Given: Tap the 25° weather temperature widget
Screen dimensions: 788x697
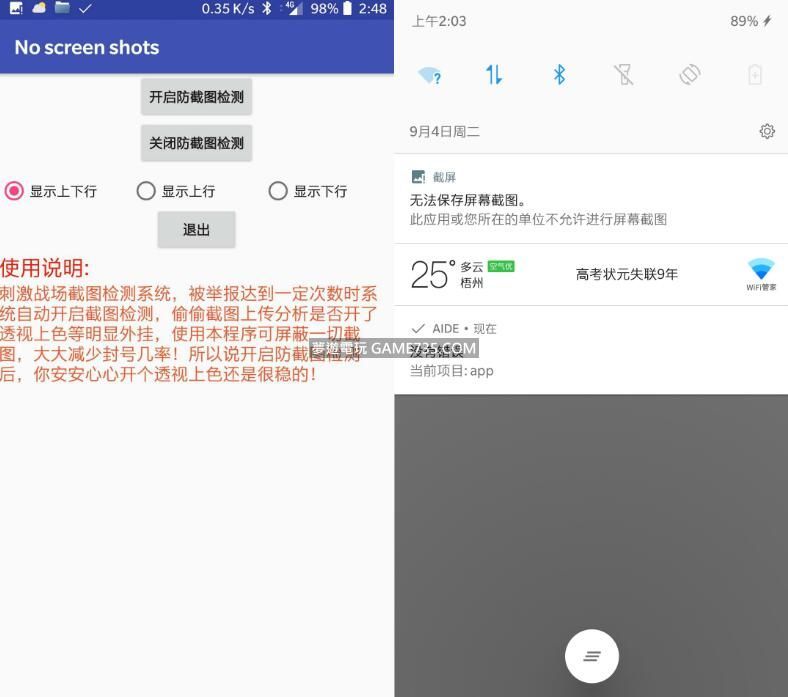Looking at the screenshot, I should (432, 275).
